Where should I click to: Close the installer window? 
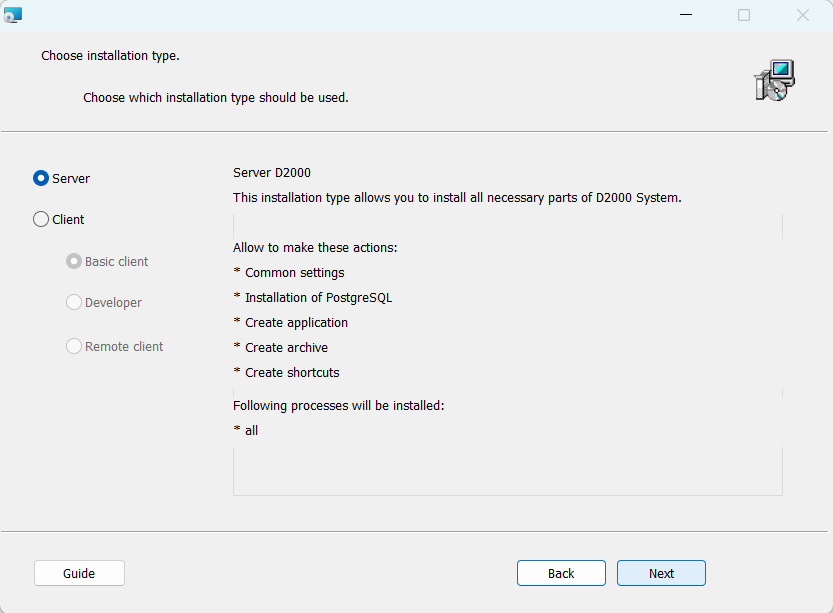coord(802,15)
